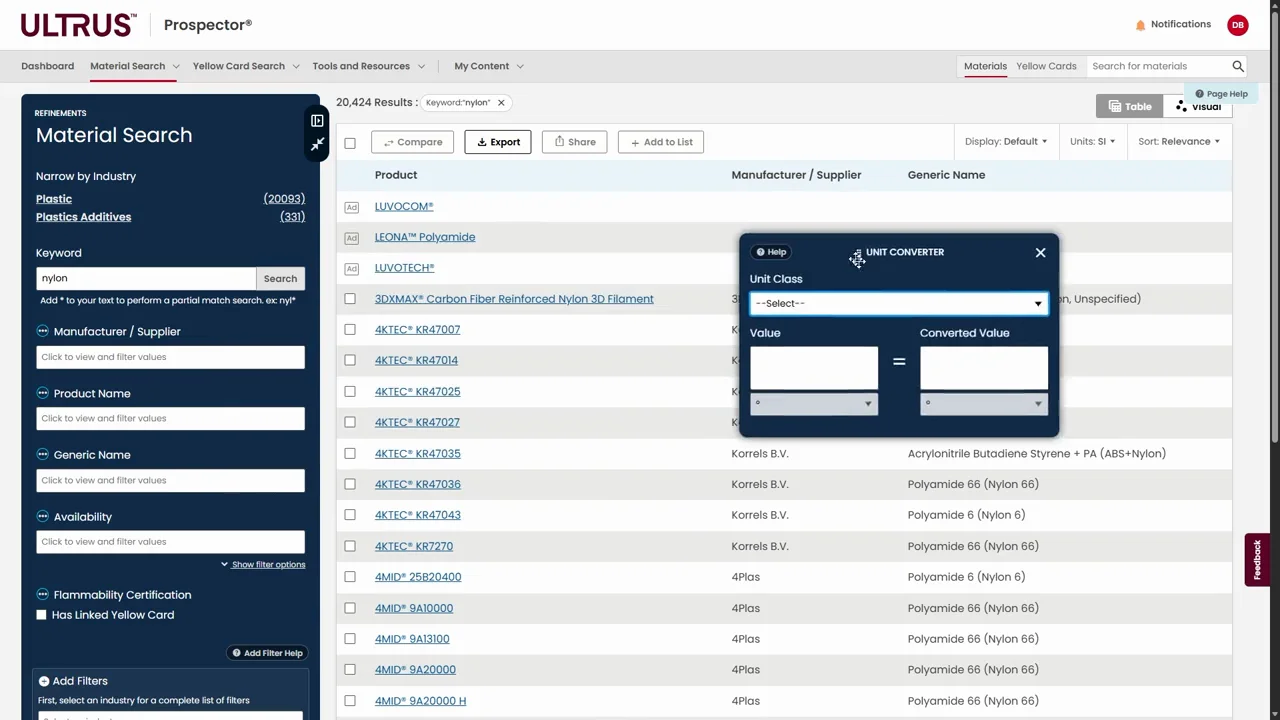Open the Feedback side tab
This screenshot has width=1280, height=720.
(x=1257, y=560)
